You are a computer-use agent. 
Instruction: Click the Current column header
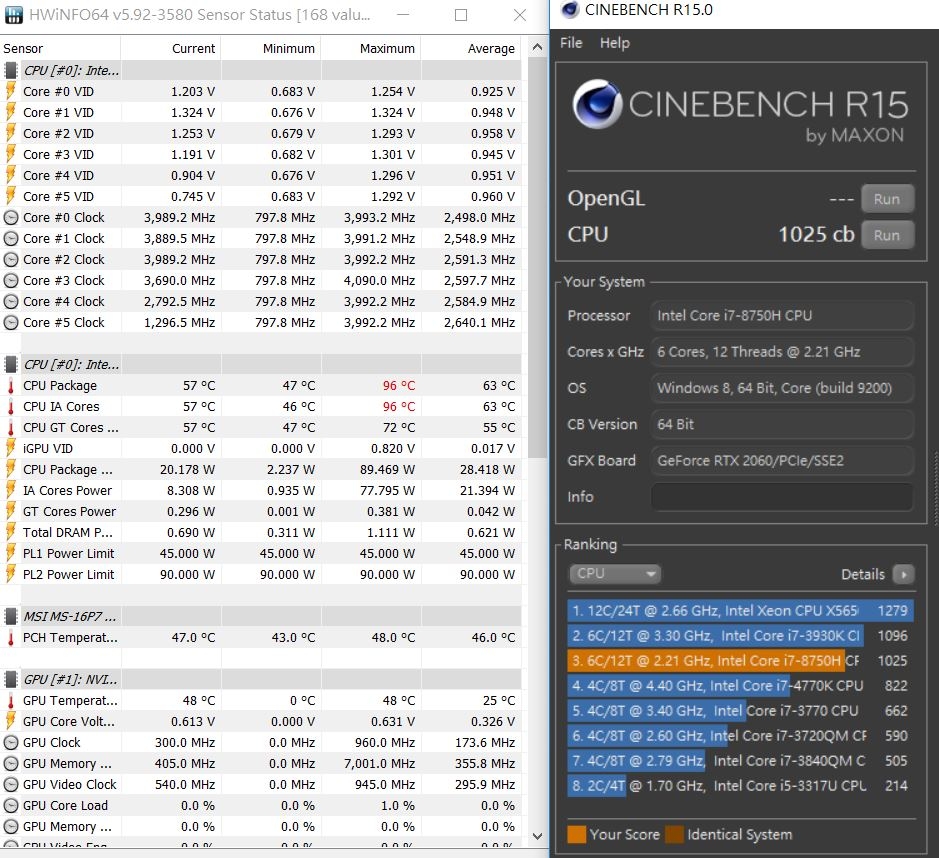click(171, 48)
